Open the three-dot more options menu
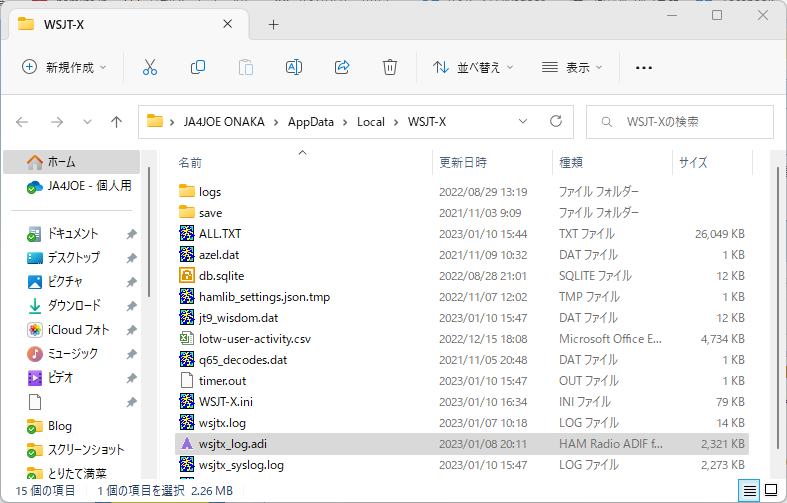This screenshot has height=503, width=787. click(643, 67)
